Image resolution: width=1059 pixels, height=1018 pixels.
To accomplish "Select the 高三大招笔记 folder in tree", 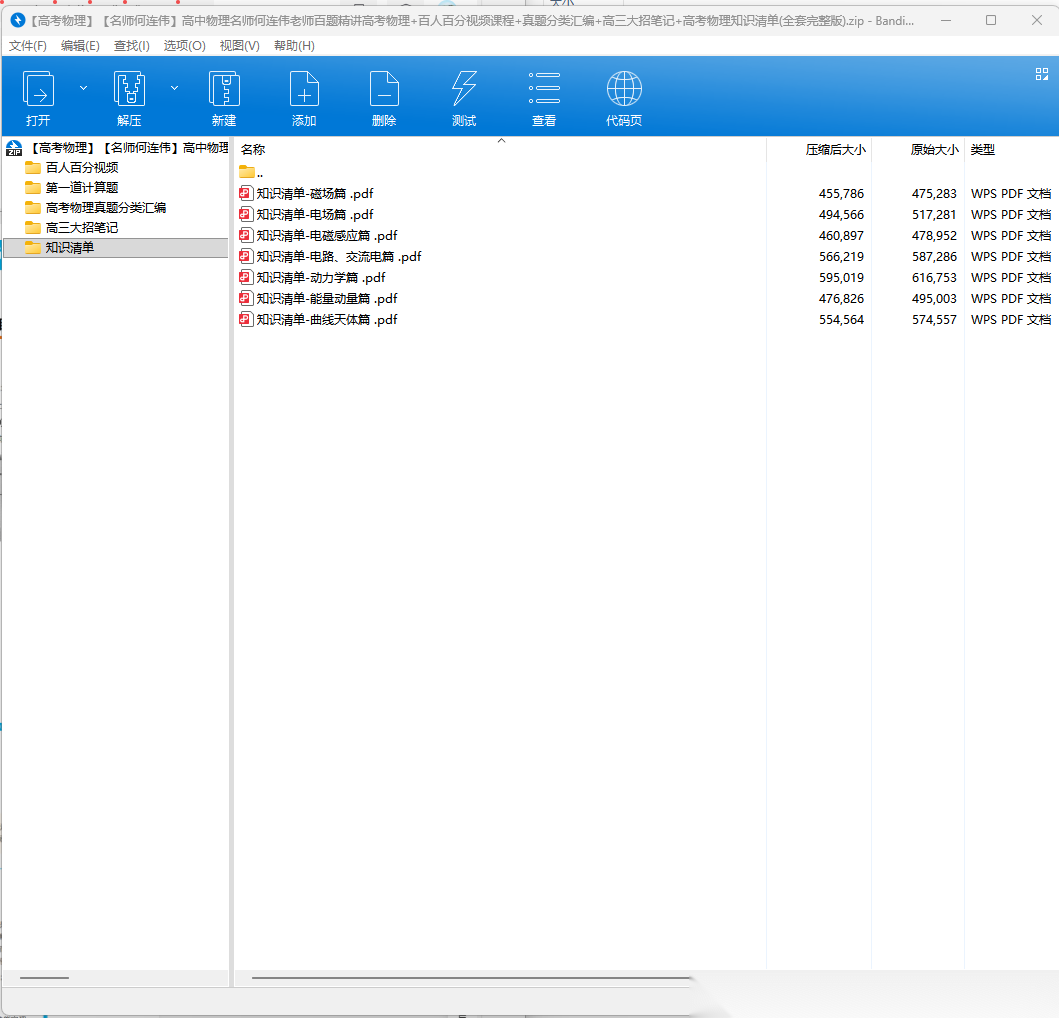I will pos(82,228).
